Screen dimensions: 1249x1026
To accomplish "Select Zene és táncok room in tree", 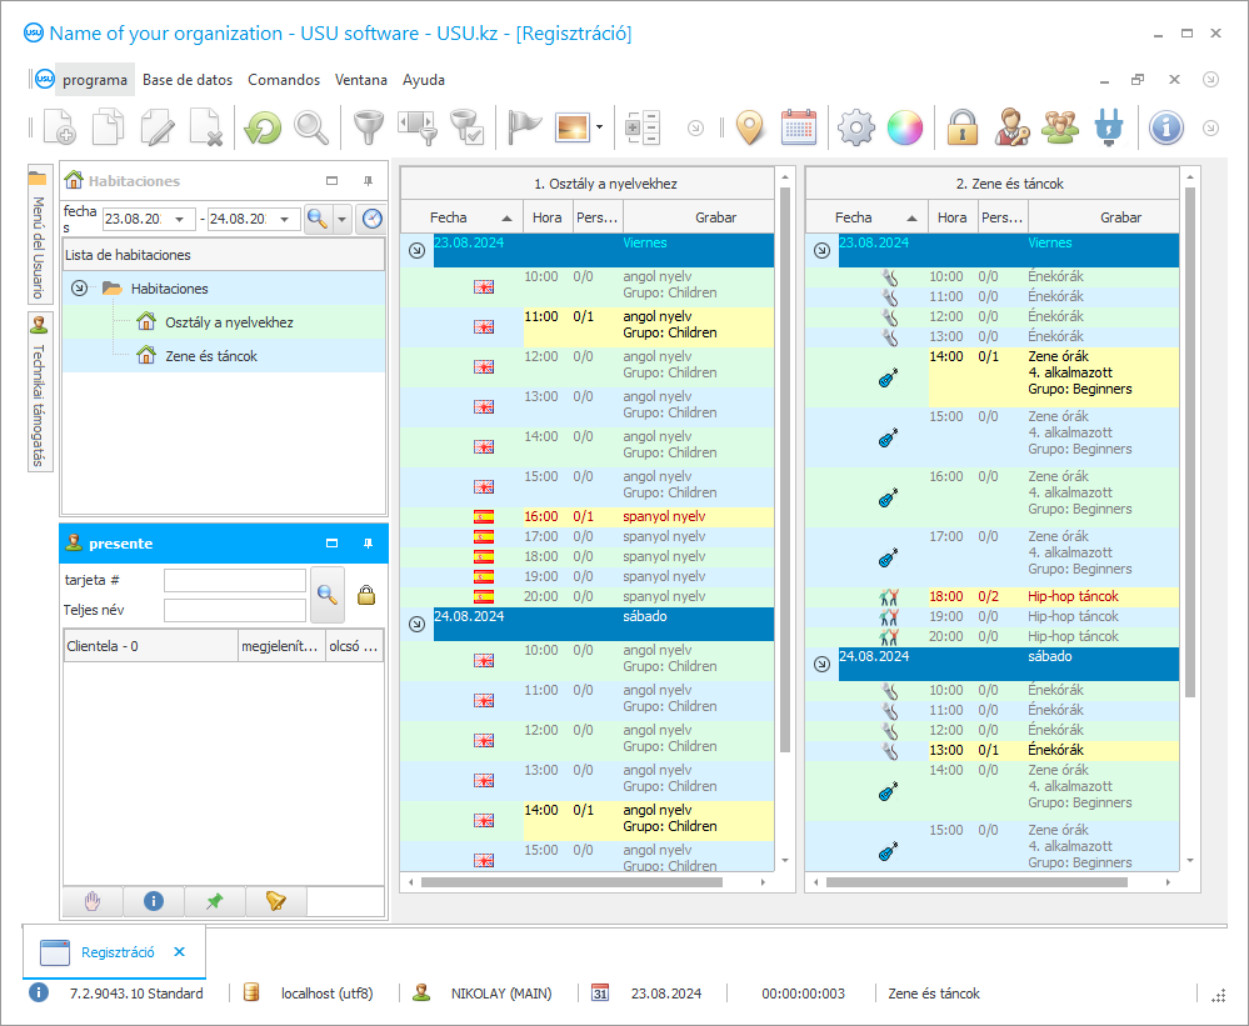I will [211, 356].
